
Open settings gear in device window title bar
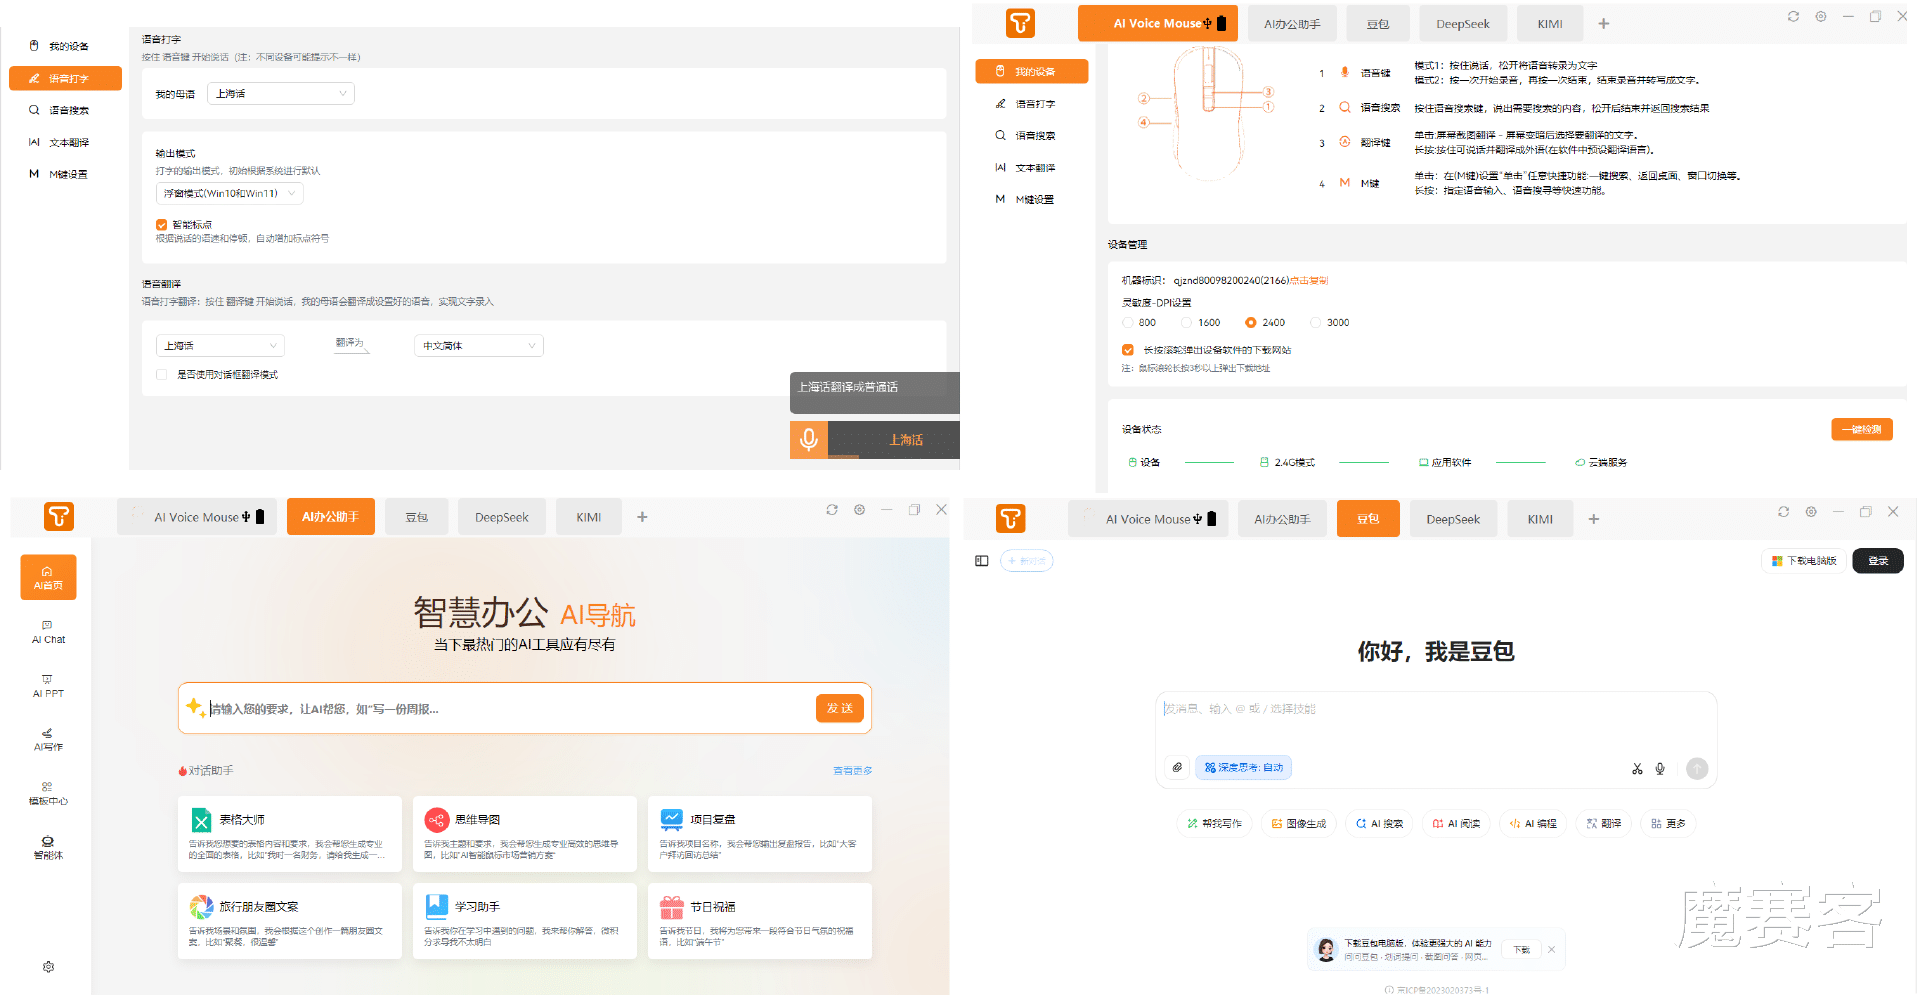point(1821,17)
